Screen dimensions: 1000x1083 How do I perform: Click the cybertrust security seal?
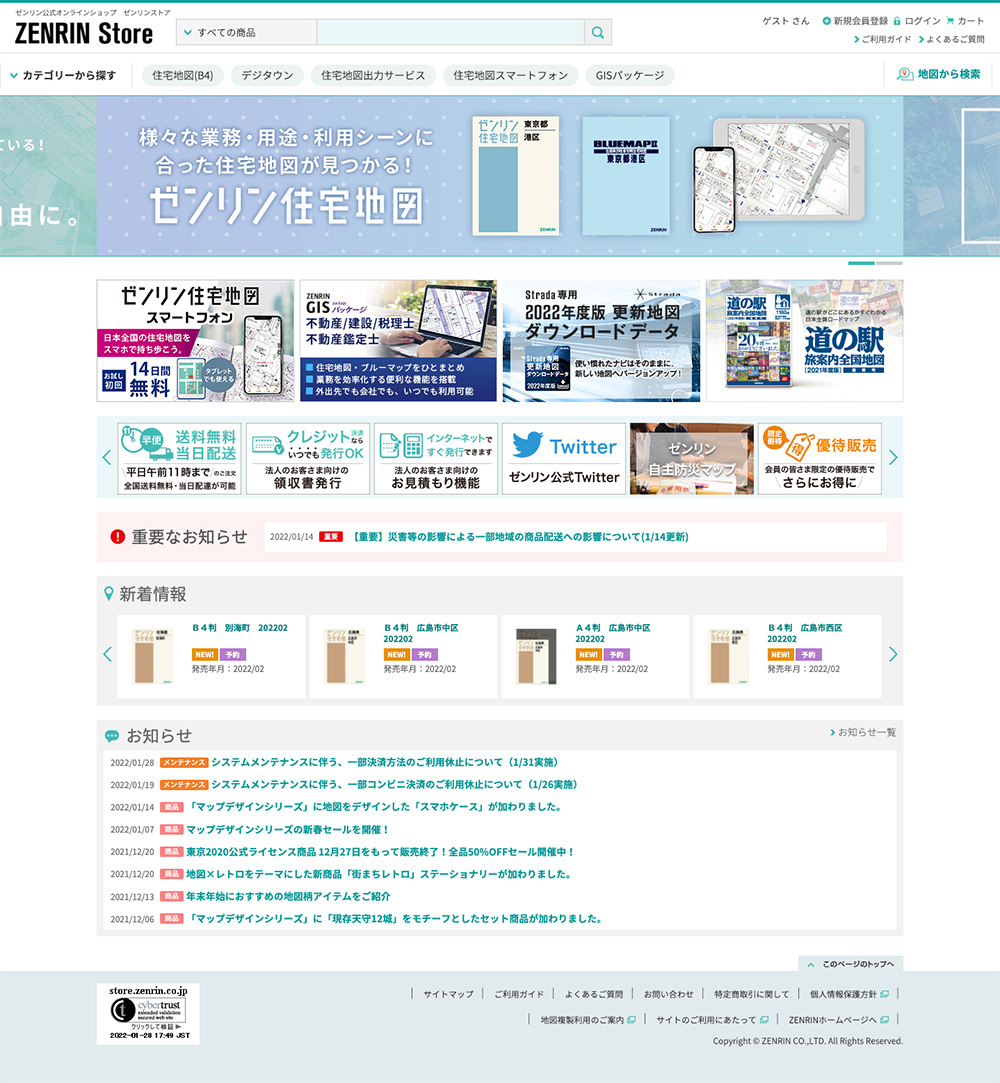click(x=148, y=1014)
